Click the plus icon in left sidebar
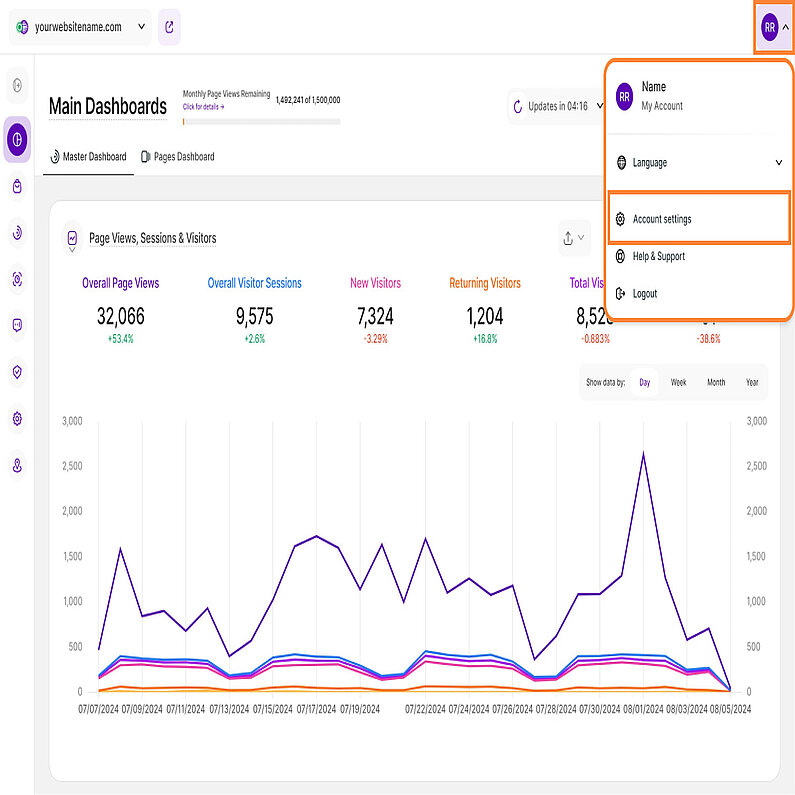The image size is (795, 795). click(17, 86)
